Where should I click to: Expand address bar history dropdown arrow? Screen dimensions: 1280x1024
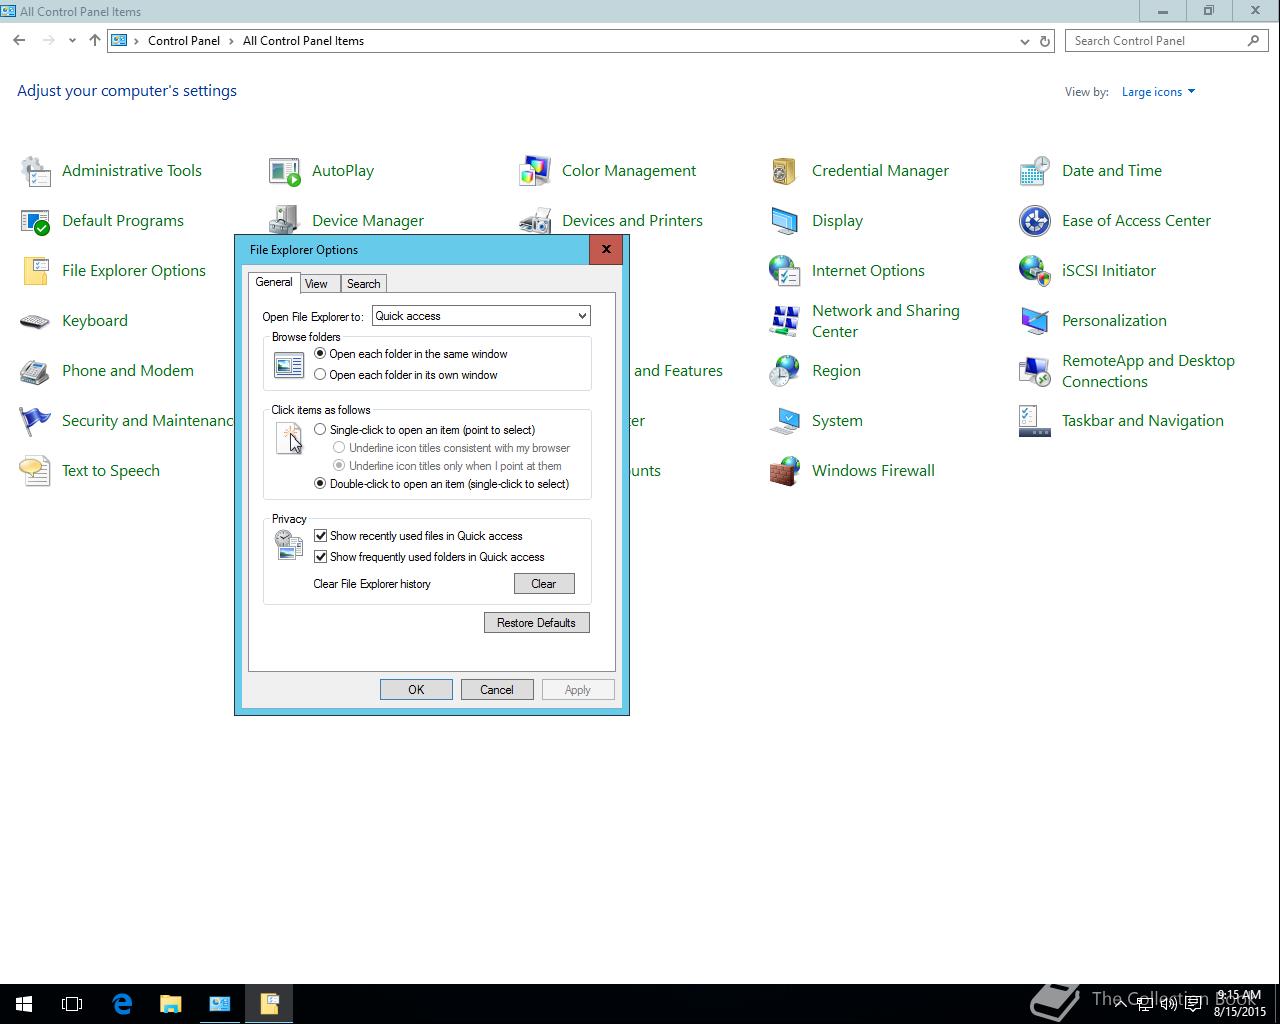pyautogui.click(x=1024, y=41)
